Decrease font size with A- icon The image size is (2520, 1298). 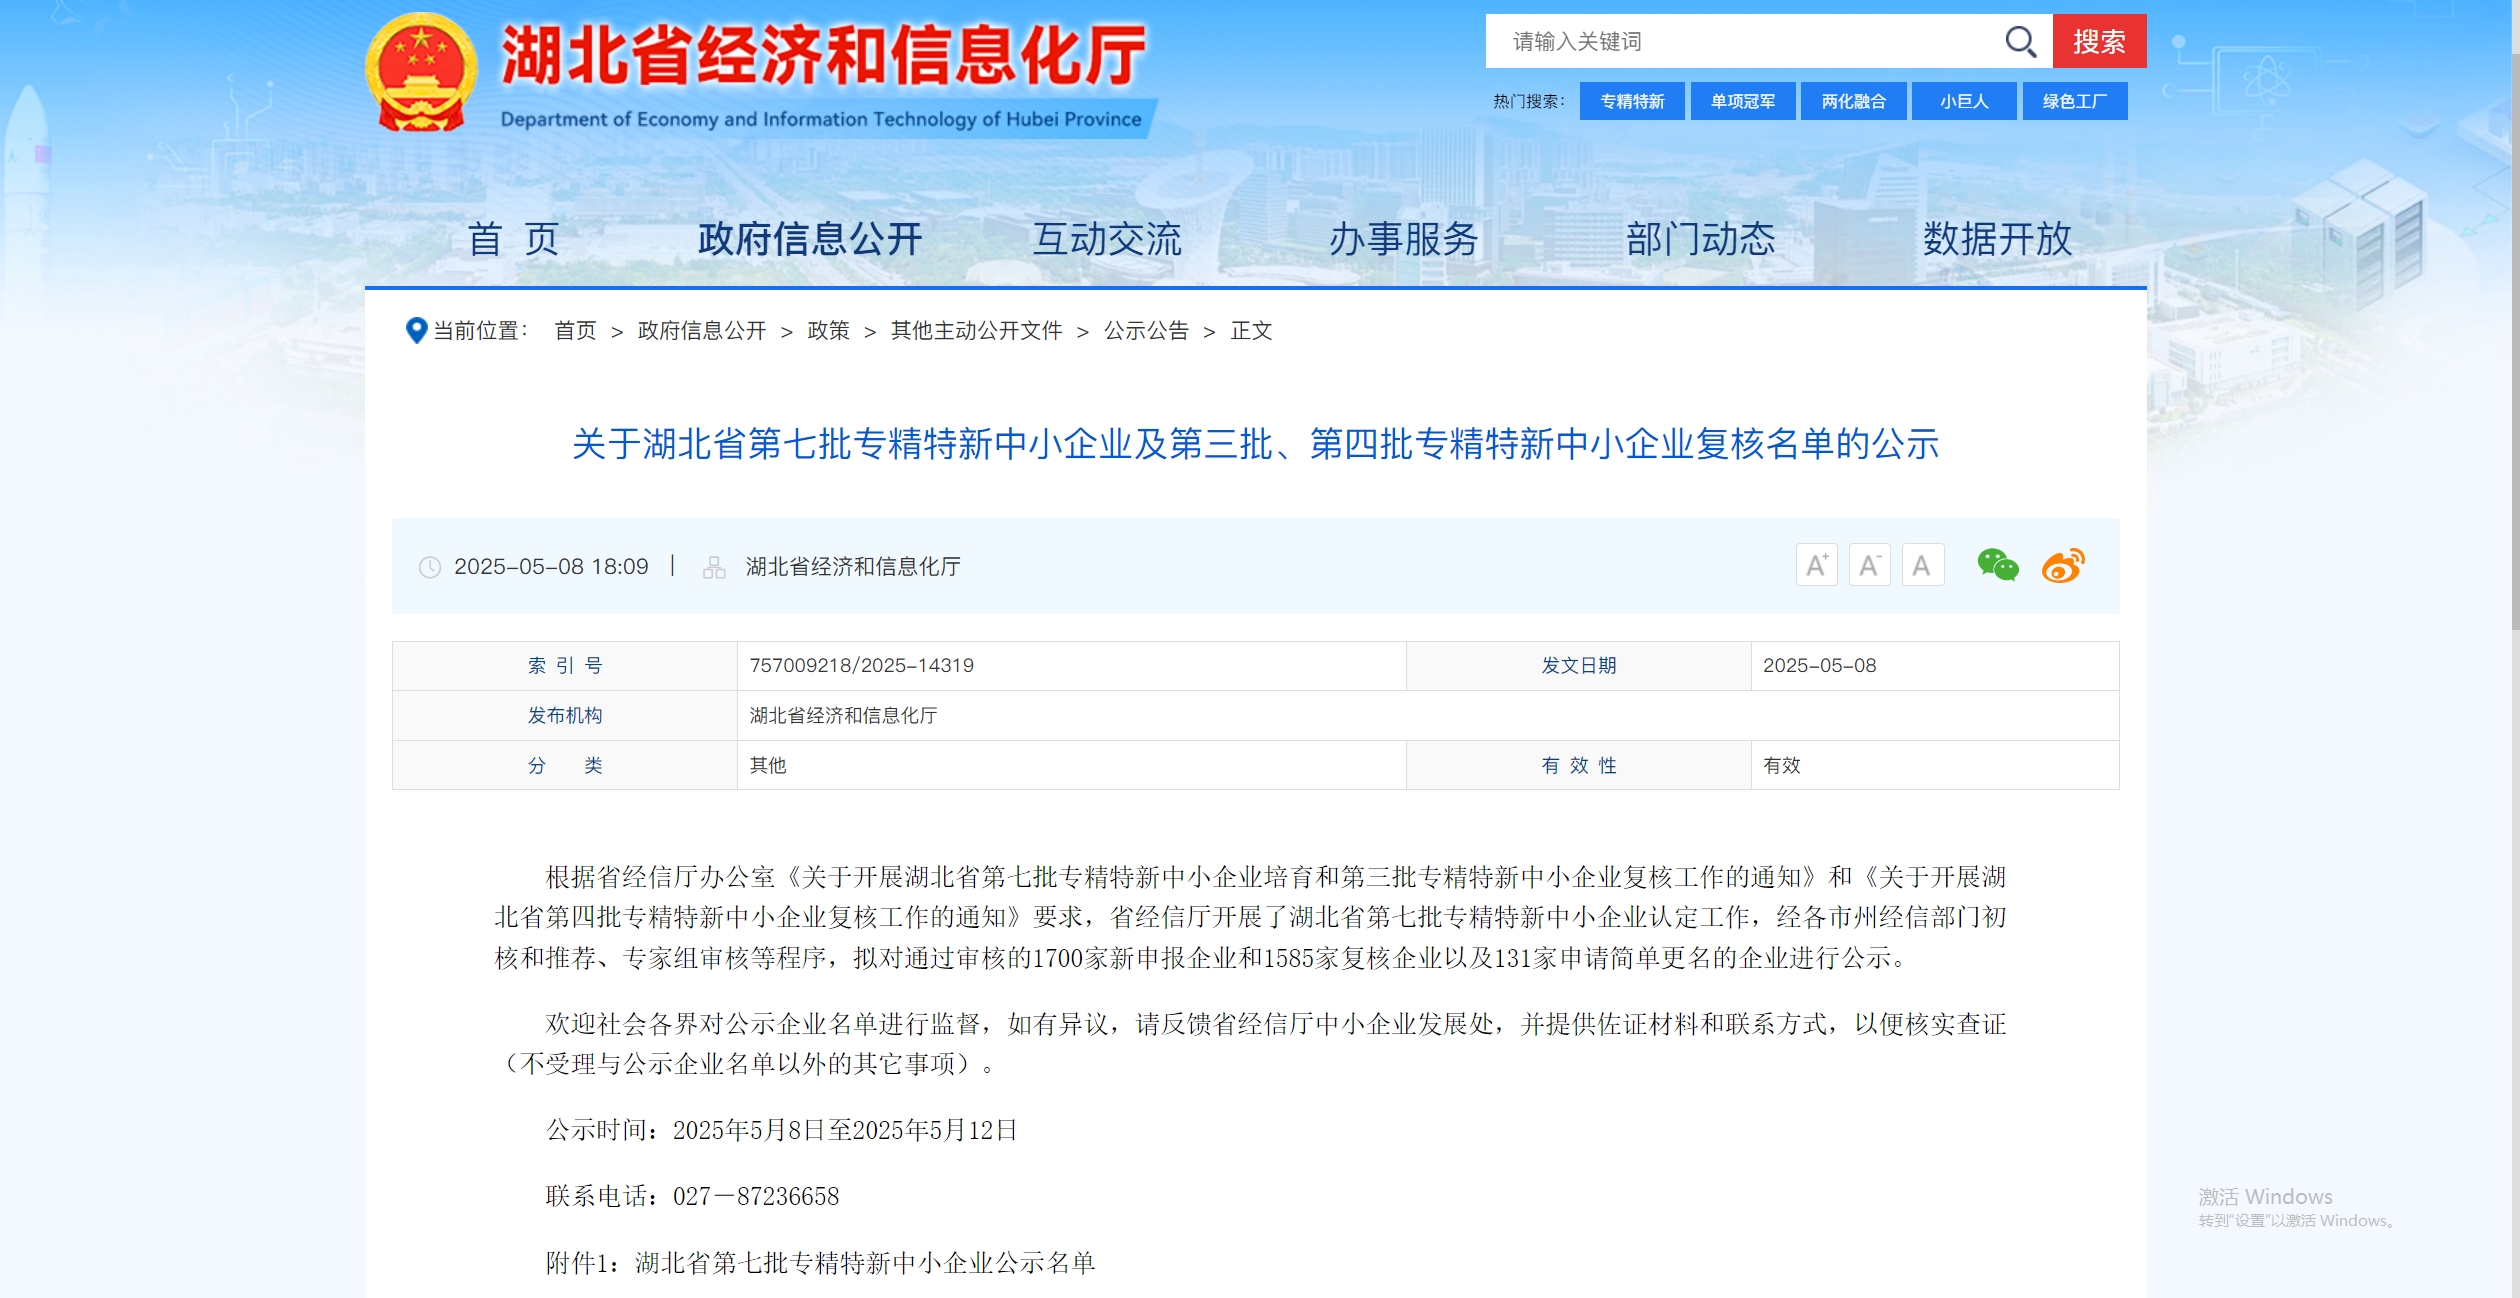coord(1869,566)
